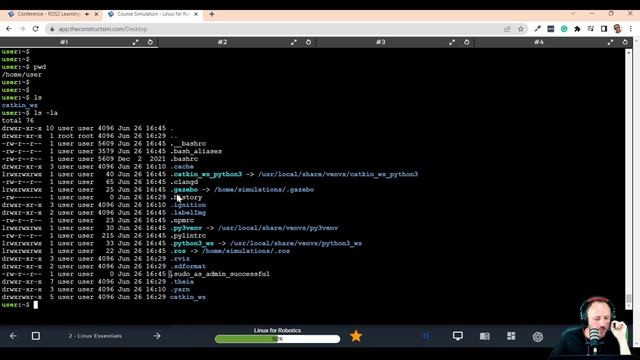Close the Course Simulation browser tab
Image resolution: width=640 pixels, height=360 pixels.
pyautogui.click(x=196, y=14)
